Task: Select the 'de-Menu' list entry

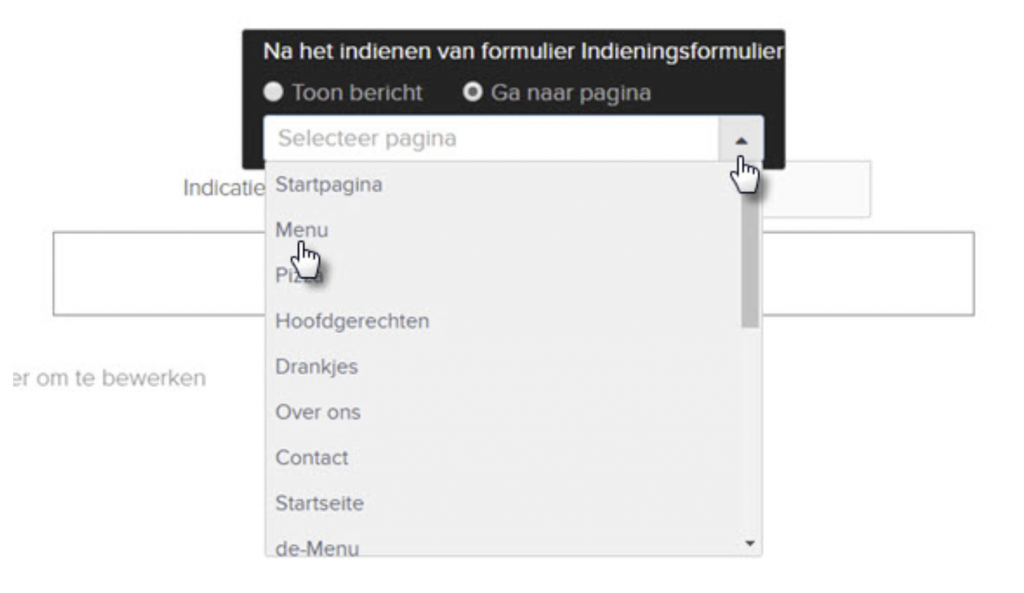Action: click(317, 547)
